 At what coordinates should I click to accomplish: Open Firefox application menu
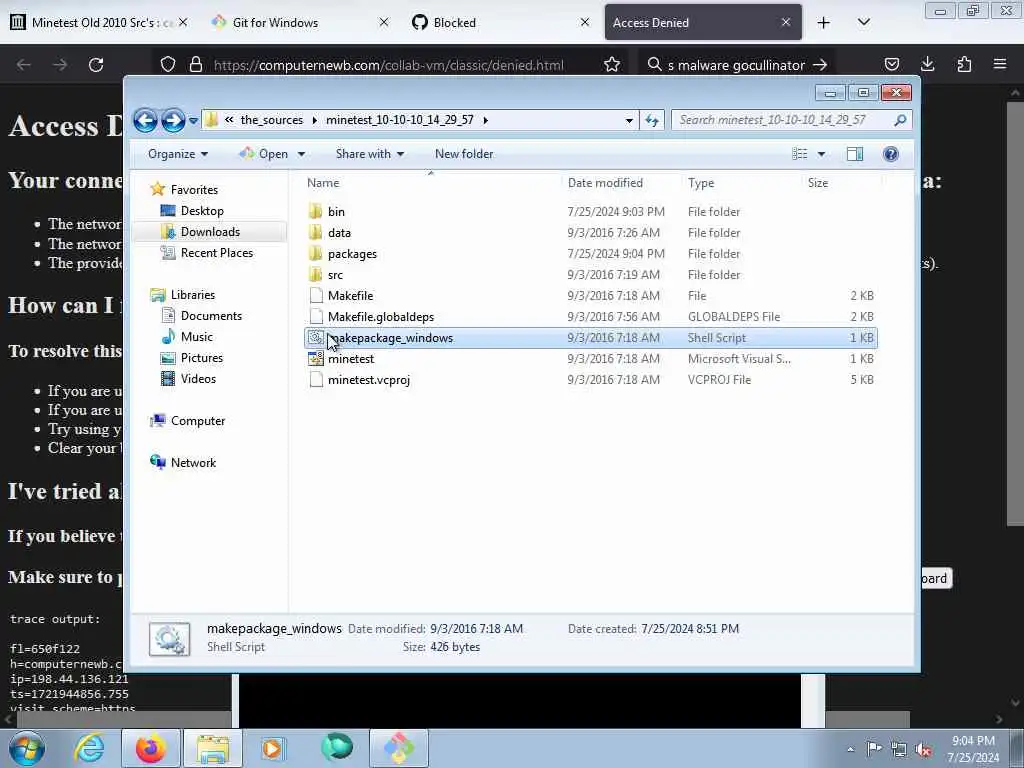pos(1000,65)
